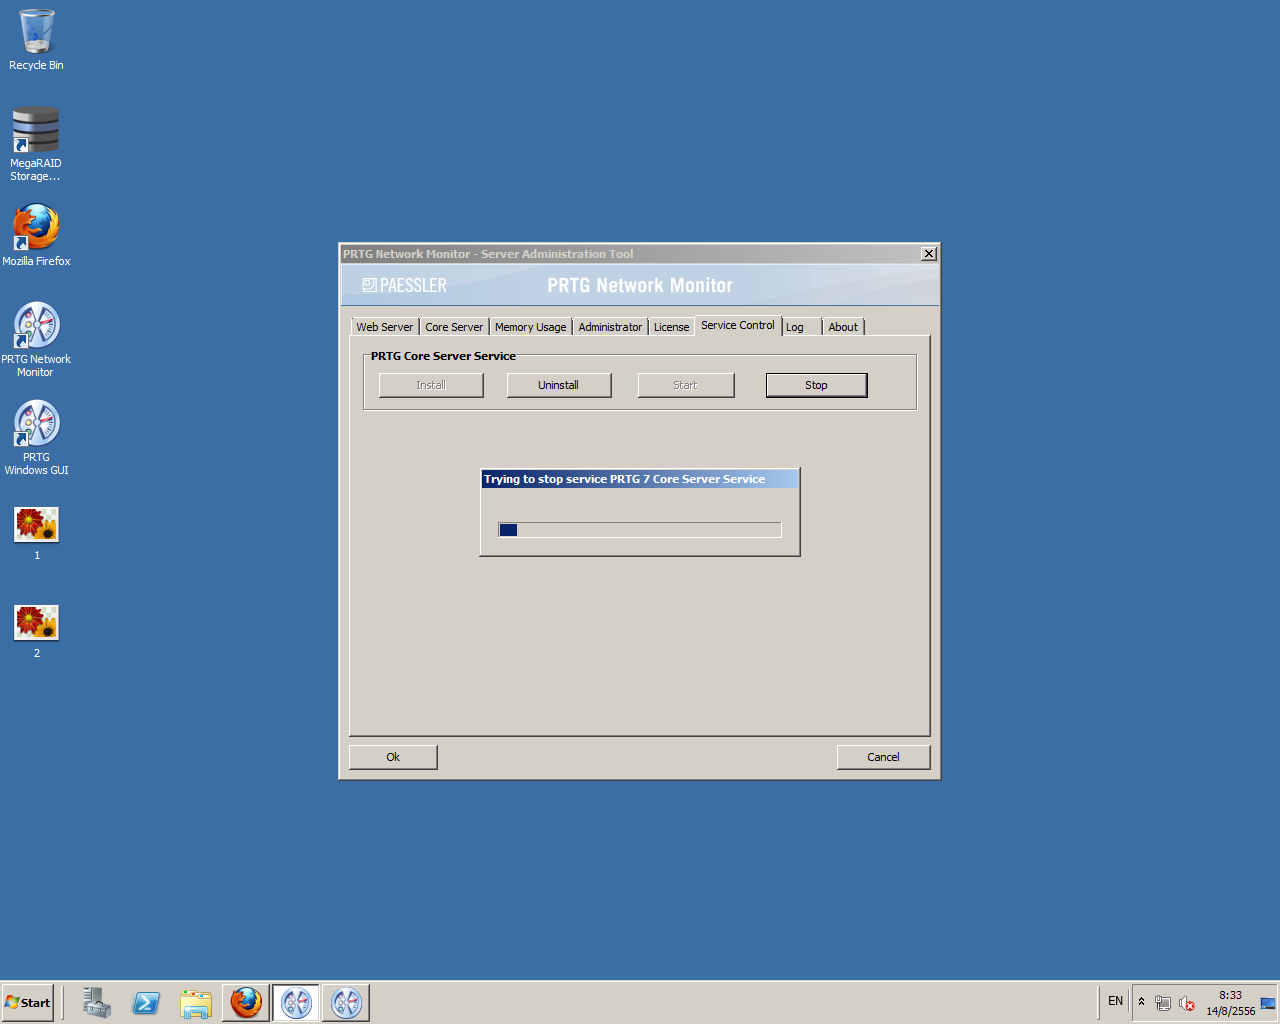
Task: Click the inactive PRTG taskbar button
Action: tap(346, 1002)
